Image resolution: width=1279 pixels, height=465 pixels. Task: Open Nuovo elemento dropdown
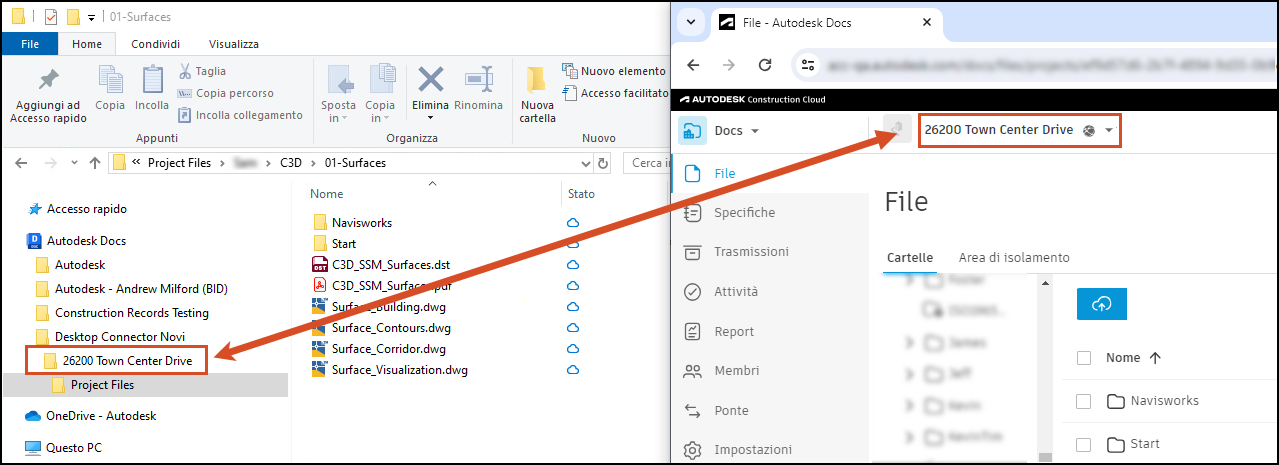614,71
